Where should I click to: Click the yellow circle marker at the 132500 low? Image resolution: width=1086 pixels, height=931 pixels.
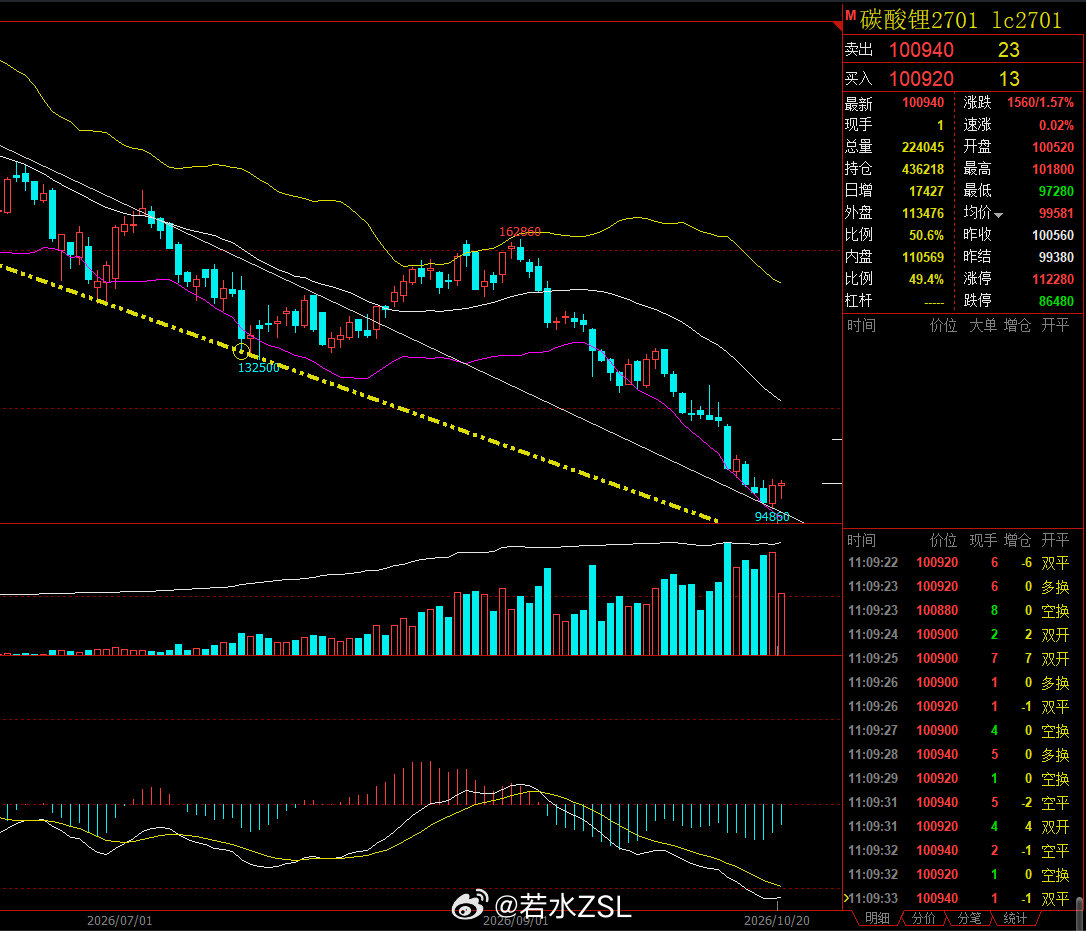(x=241, y=351)
